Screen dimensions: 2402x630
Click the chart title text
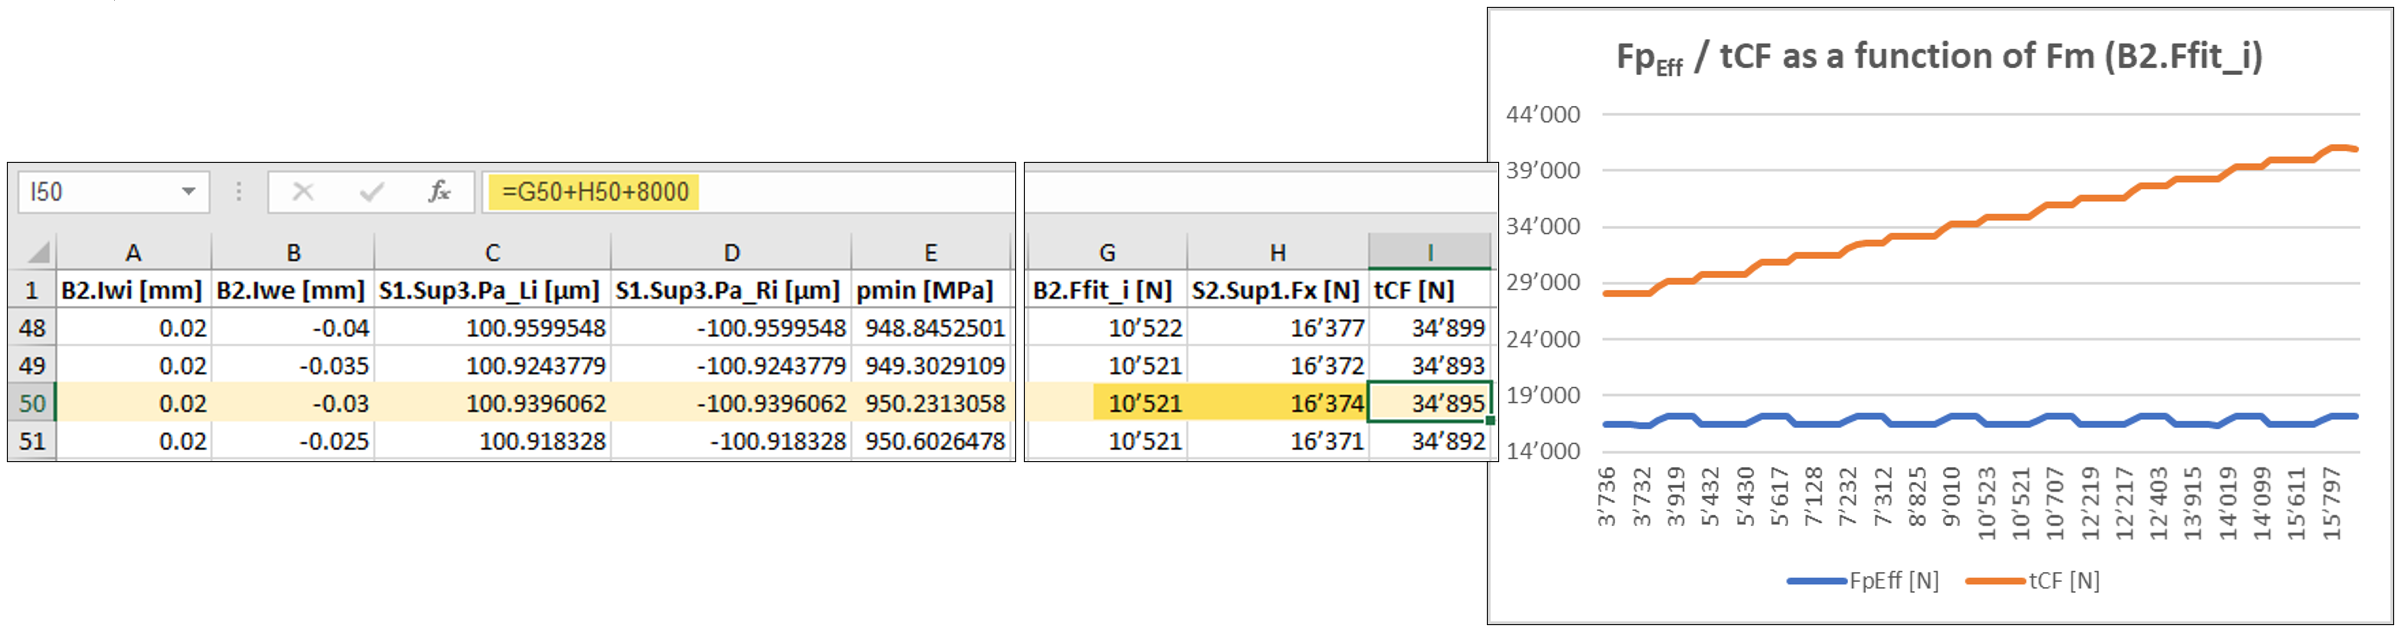pos(1939,57)
